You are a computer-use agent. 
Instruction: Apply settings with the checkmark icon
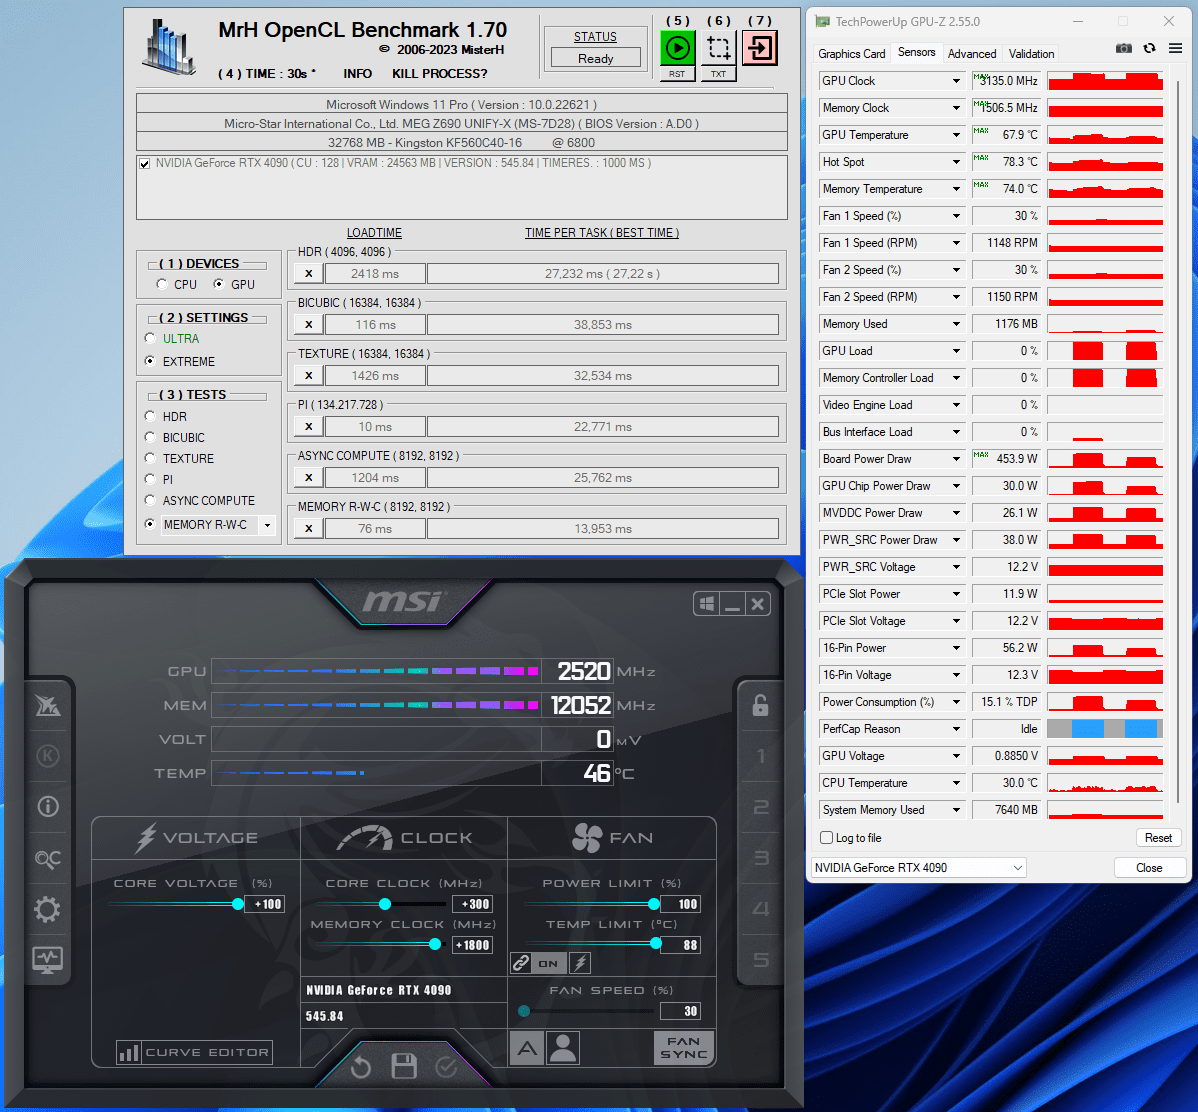pos(446,1067)
